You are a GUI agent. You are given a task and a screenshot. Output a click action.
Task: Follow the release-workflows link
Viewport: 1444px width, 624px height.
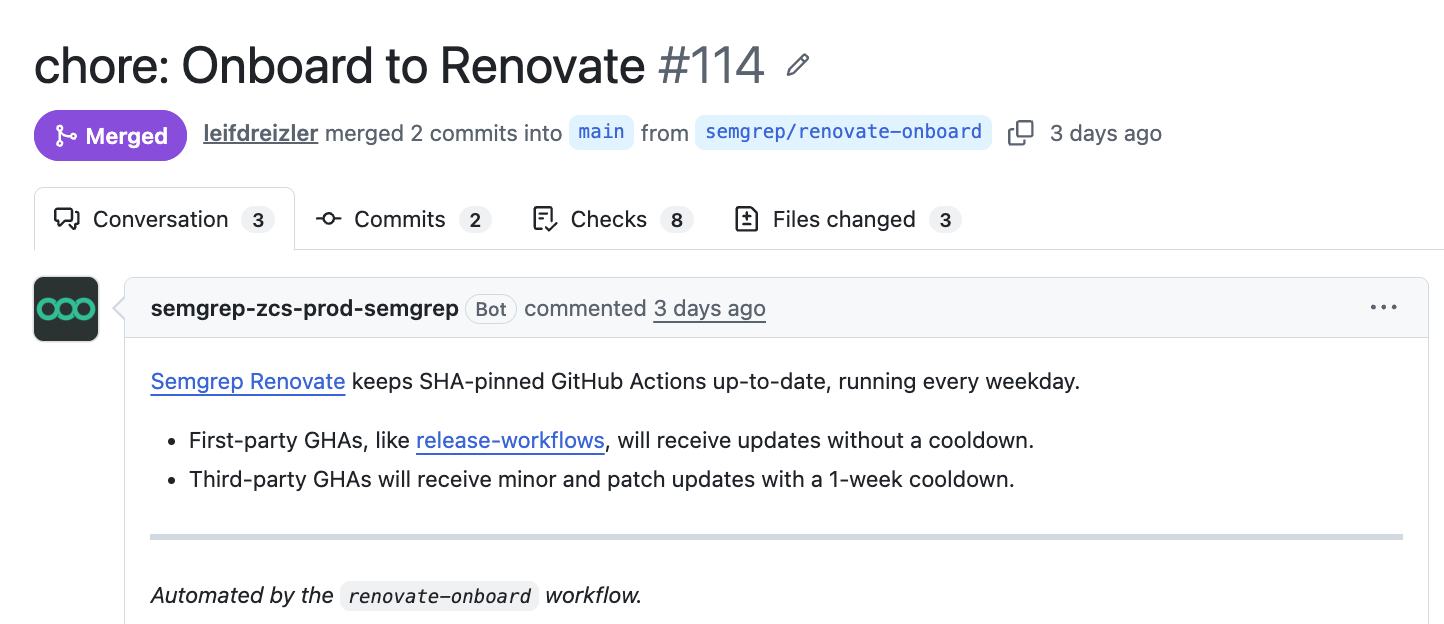tap(510, 440)
